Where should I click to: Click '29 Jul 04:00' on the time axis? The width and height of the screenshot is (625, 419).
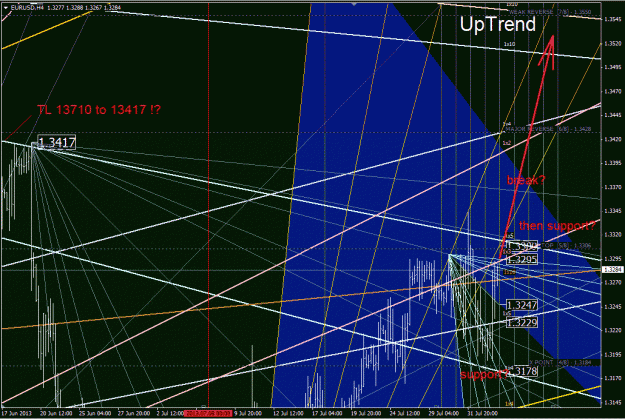[x=443, y=413]
